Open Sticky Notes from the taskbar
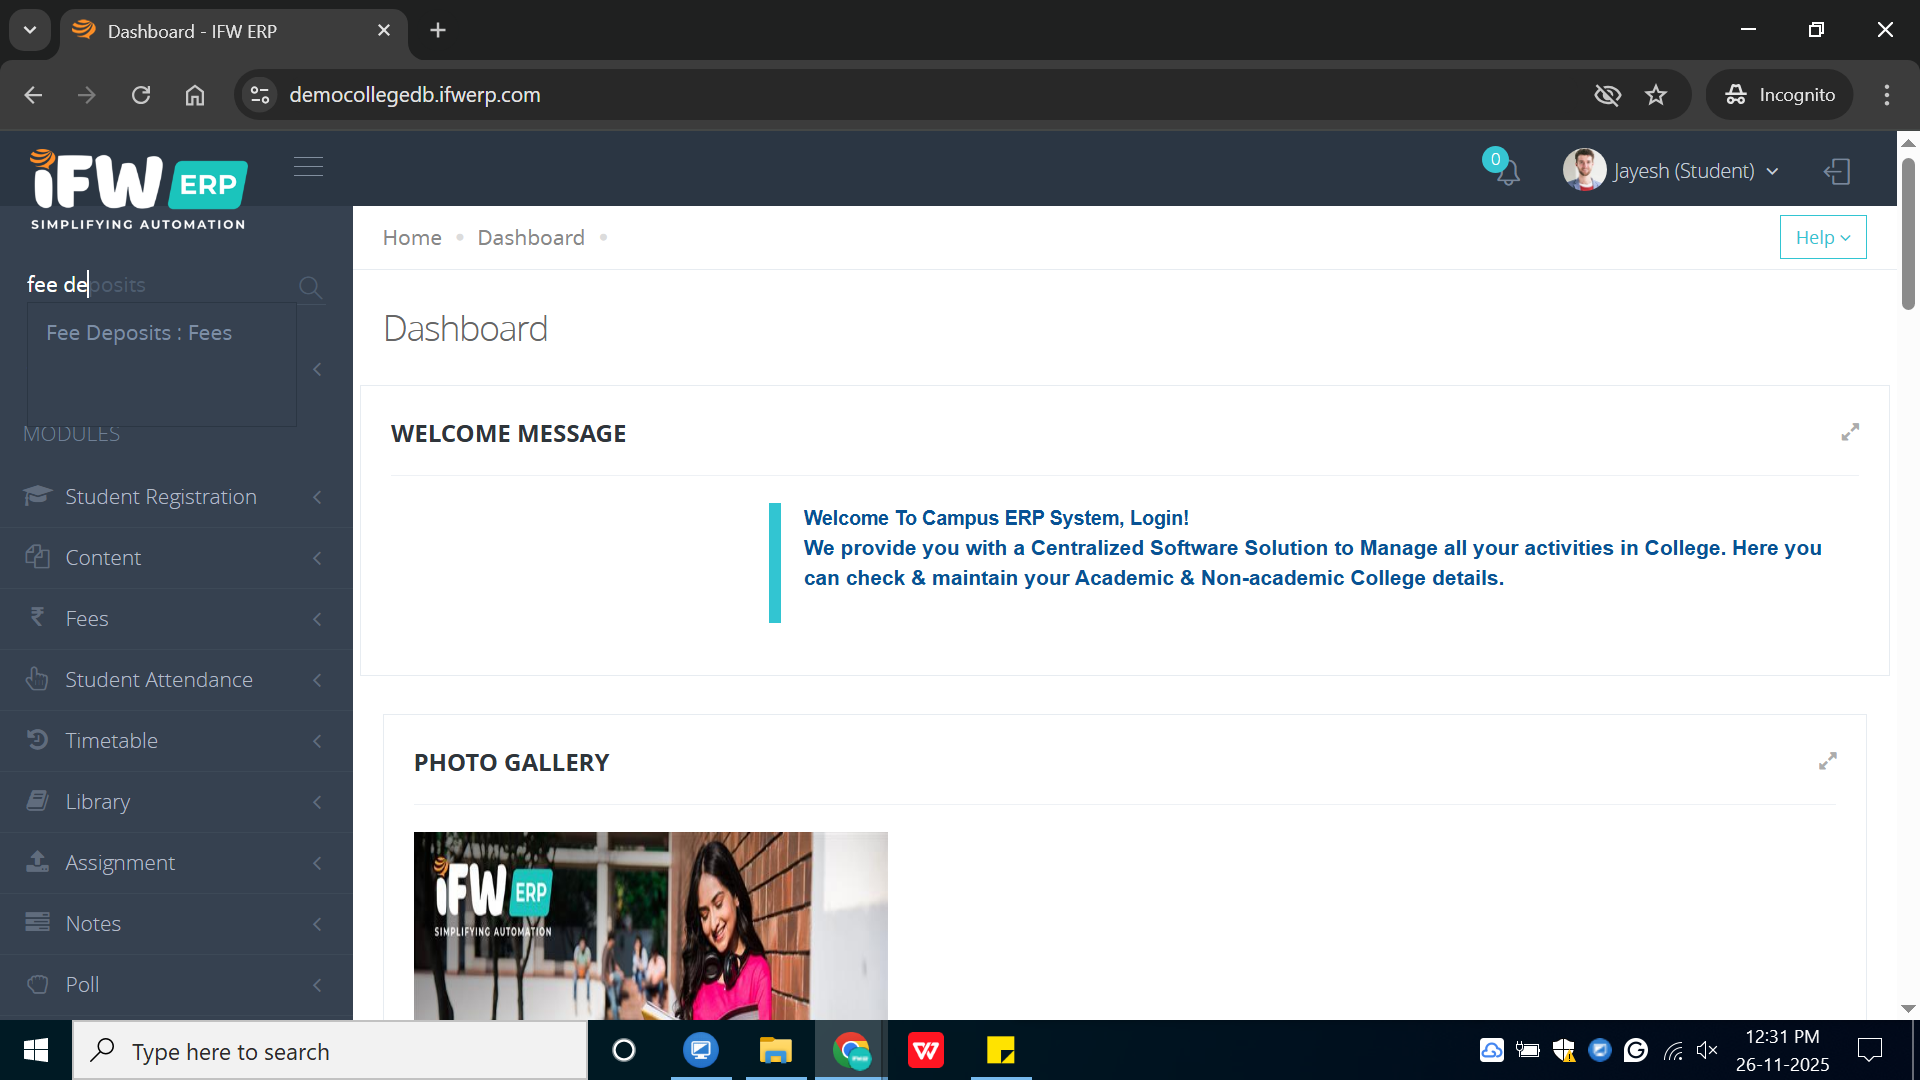Viewport: 1920px width, 1080px height. point(1001,1051)
